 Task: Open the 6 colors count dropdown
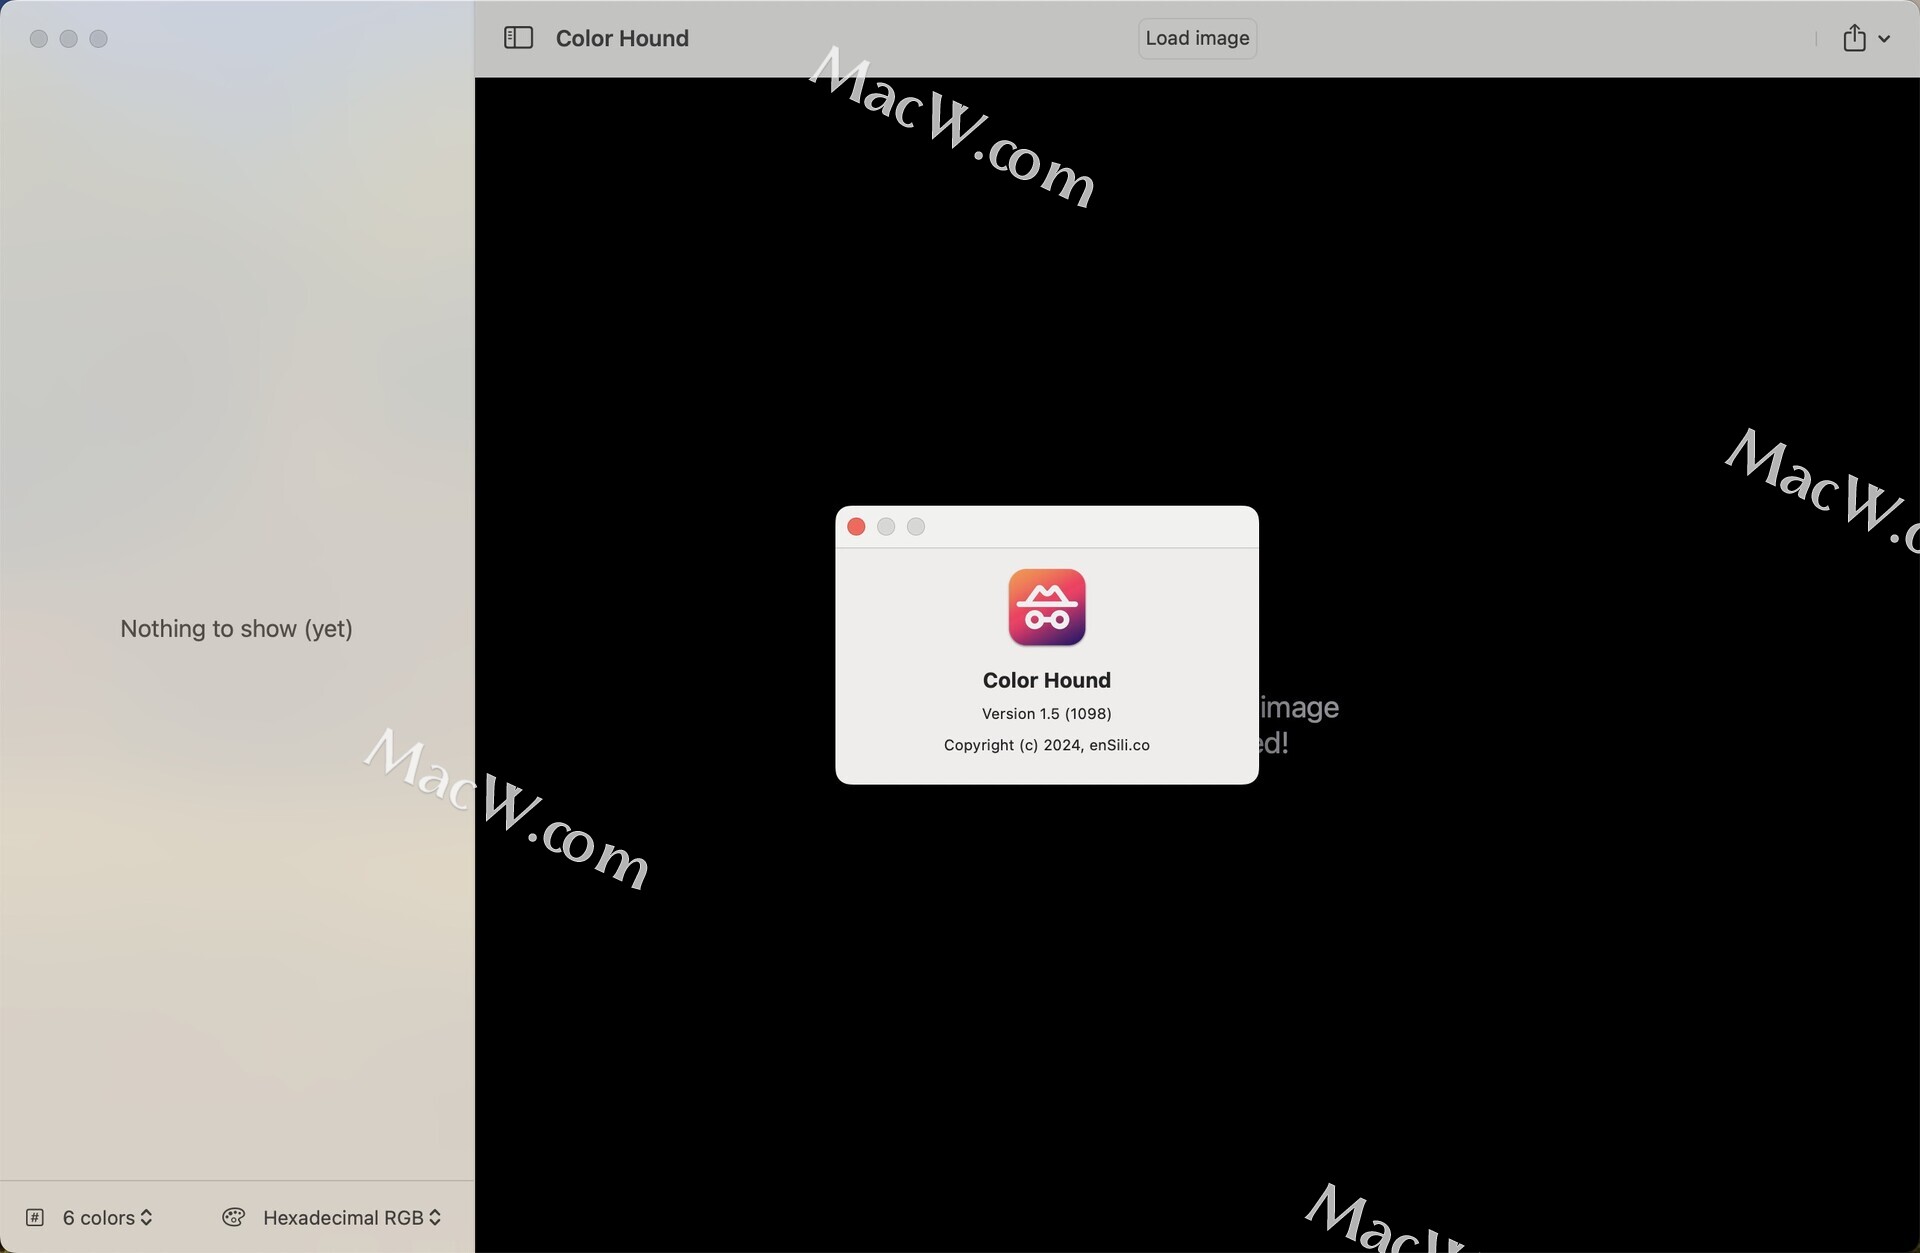pos(108,1217)
